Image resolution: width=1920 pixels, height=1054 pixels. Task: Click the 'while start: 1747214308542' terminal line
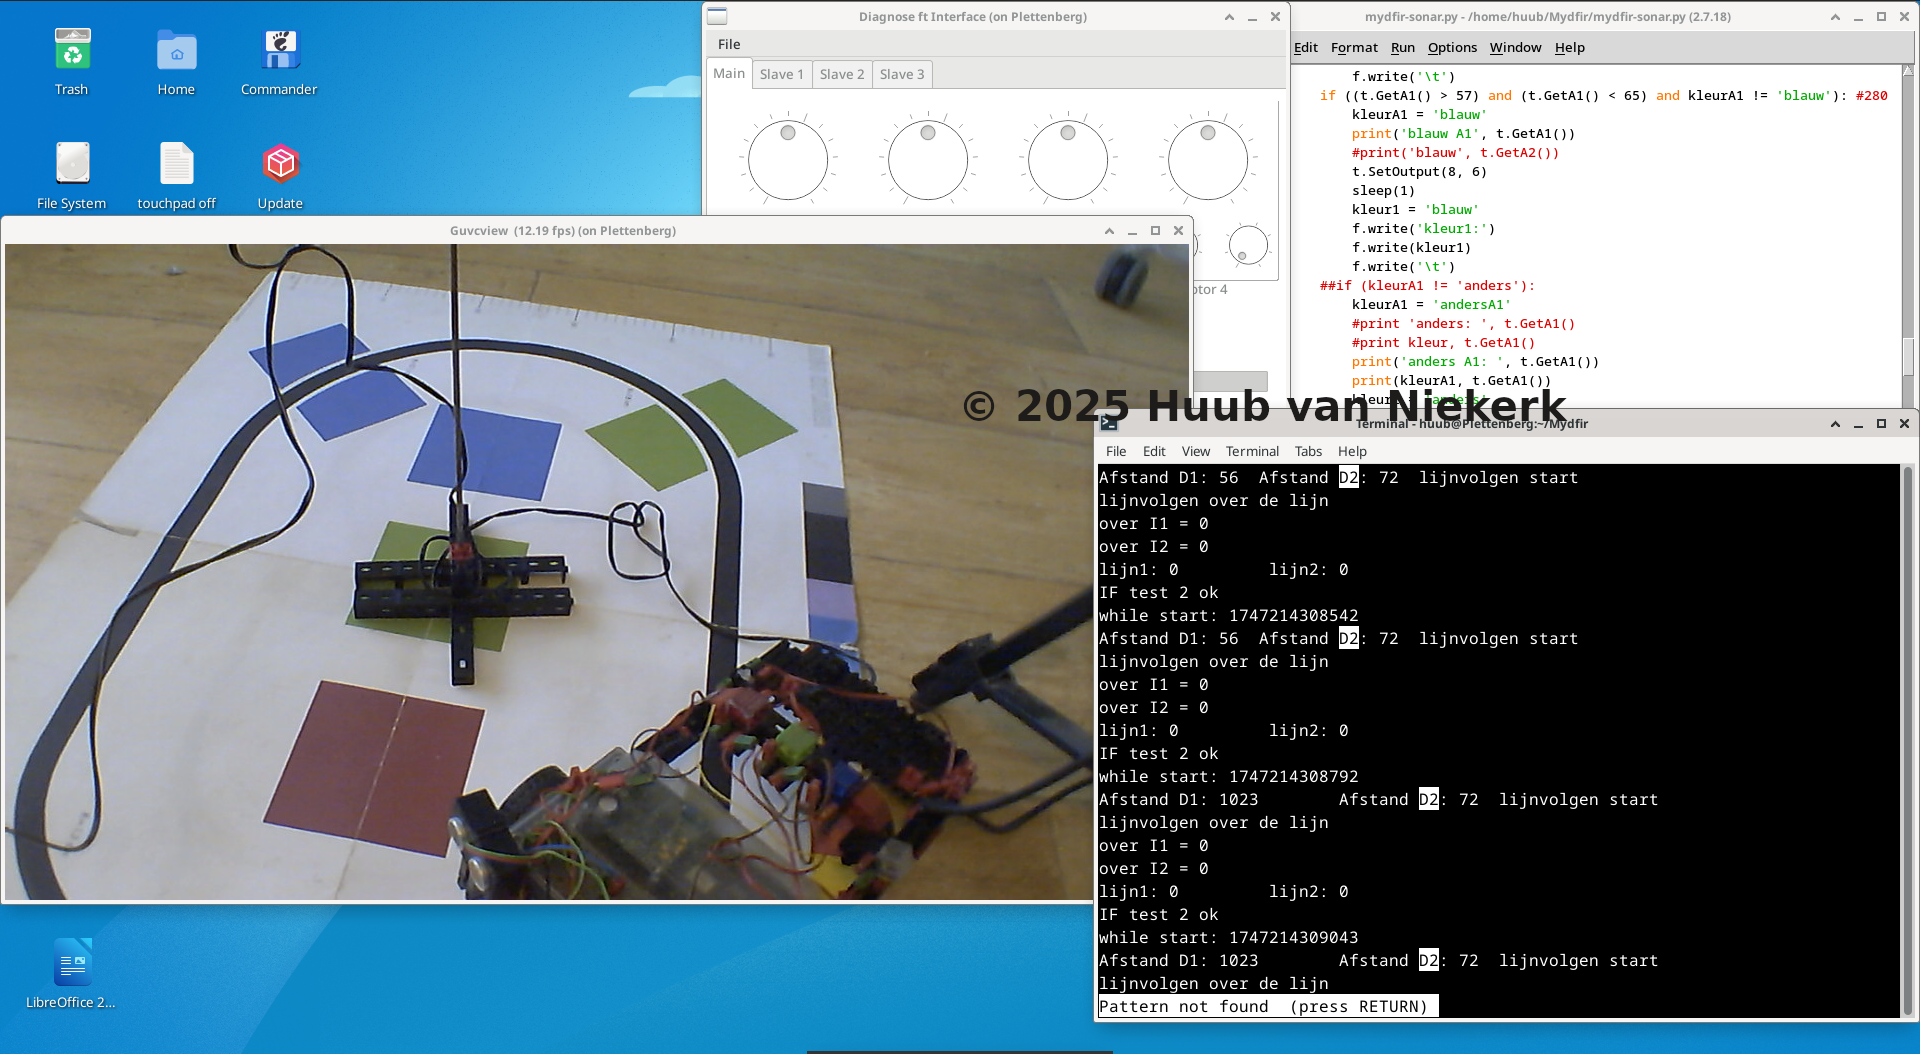pos(1228,615)
